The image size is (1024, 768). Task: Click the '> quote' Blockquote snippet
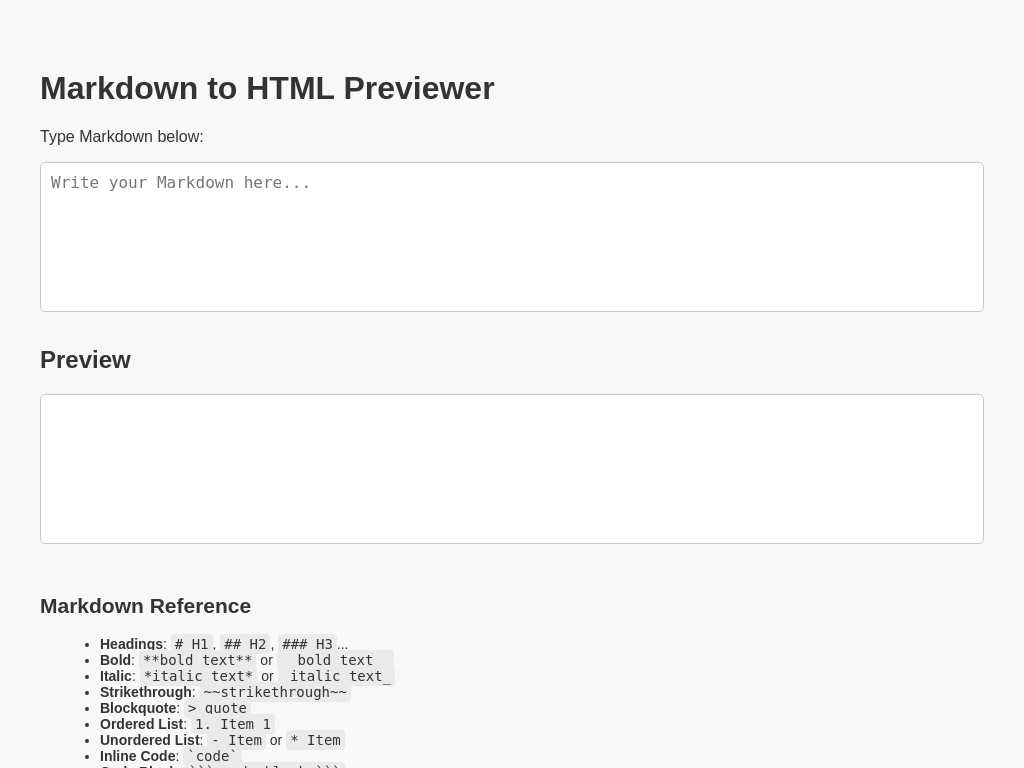click(216, 708)
